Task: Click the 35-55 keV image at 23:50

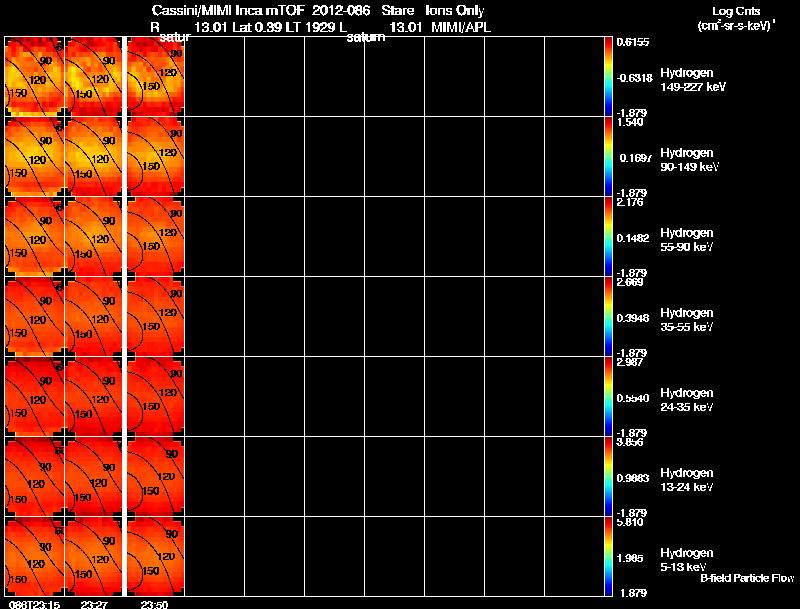Action: (156, 317)
